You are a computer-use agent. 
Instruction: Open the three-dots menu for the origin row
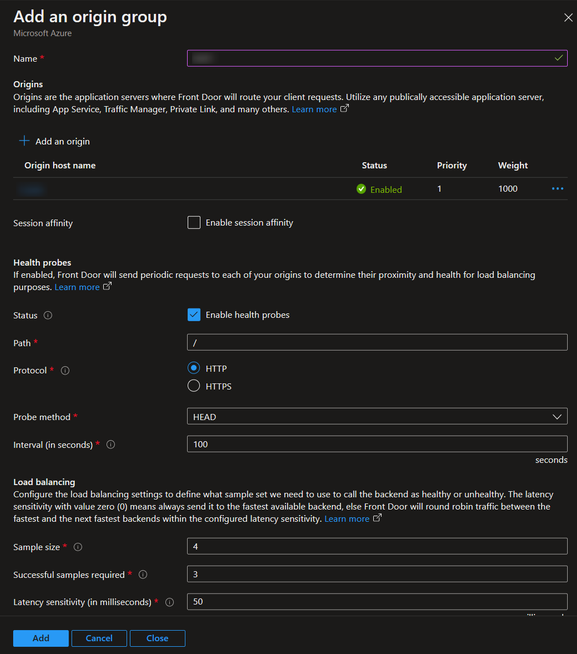tap(557, 189)
